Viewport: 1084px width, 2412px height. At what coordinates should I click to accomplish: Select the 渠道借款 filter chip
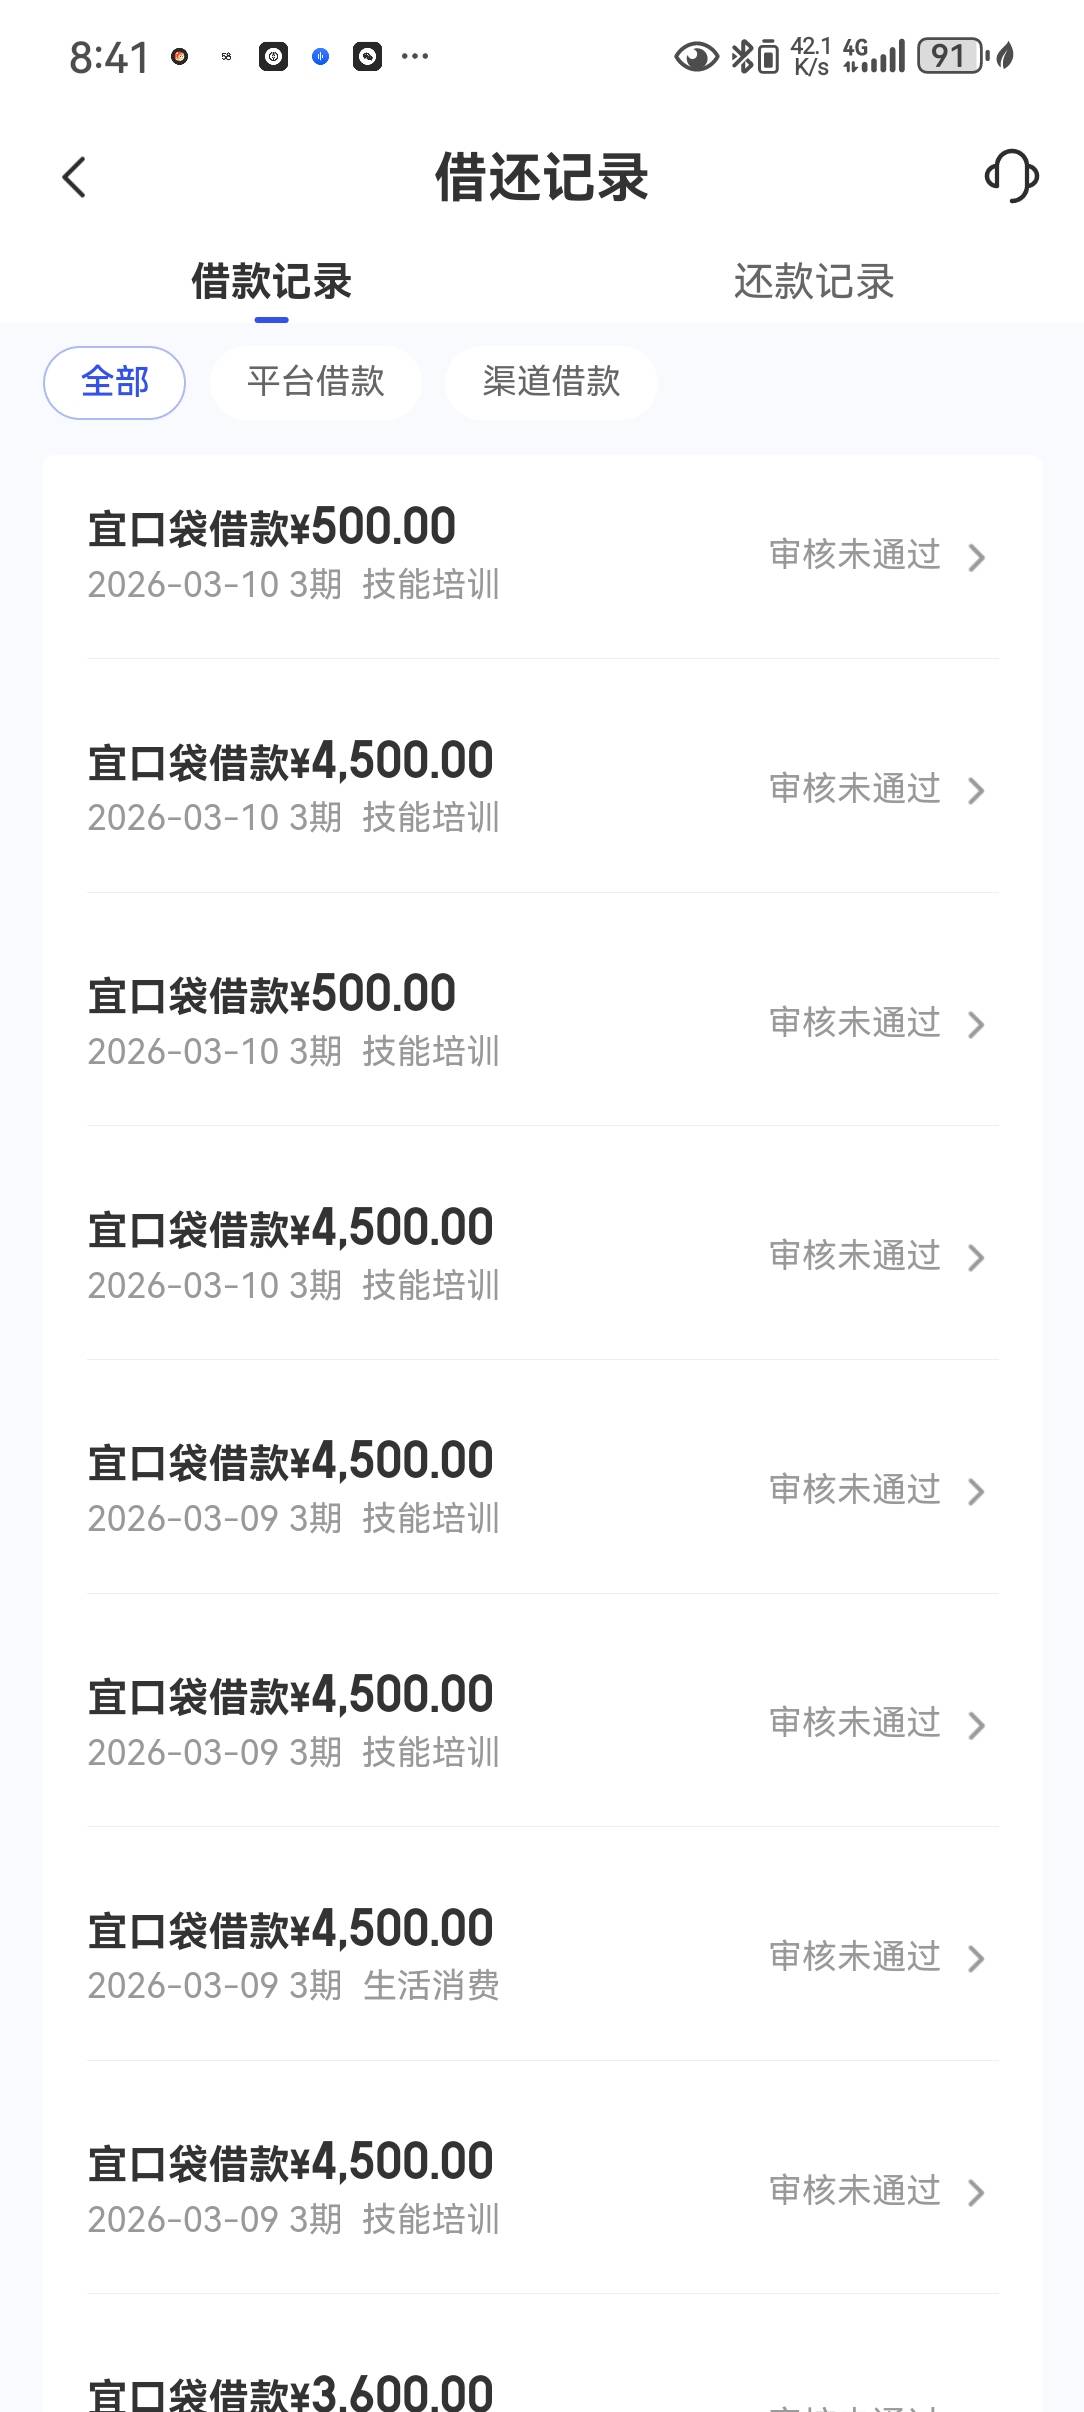pos(551,382)
